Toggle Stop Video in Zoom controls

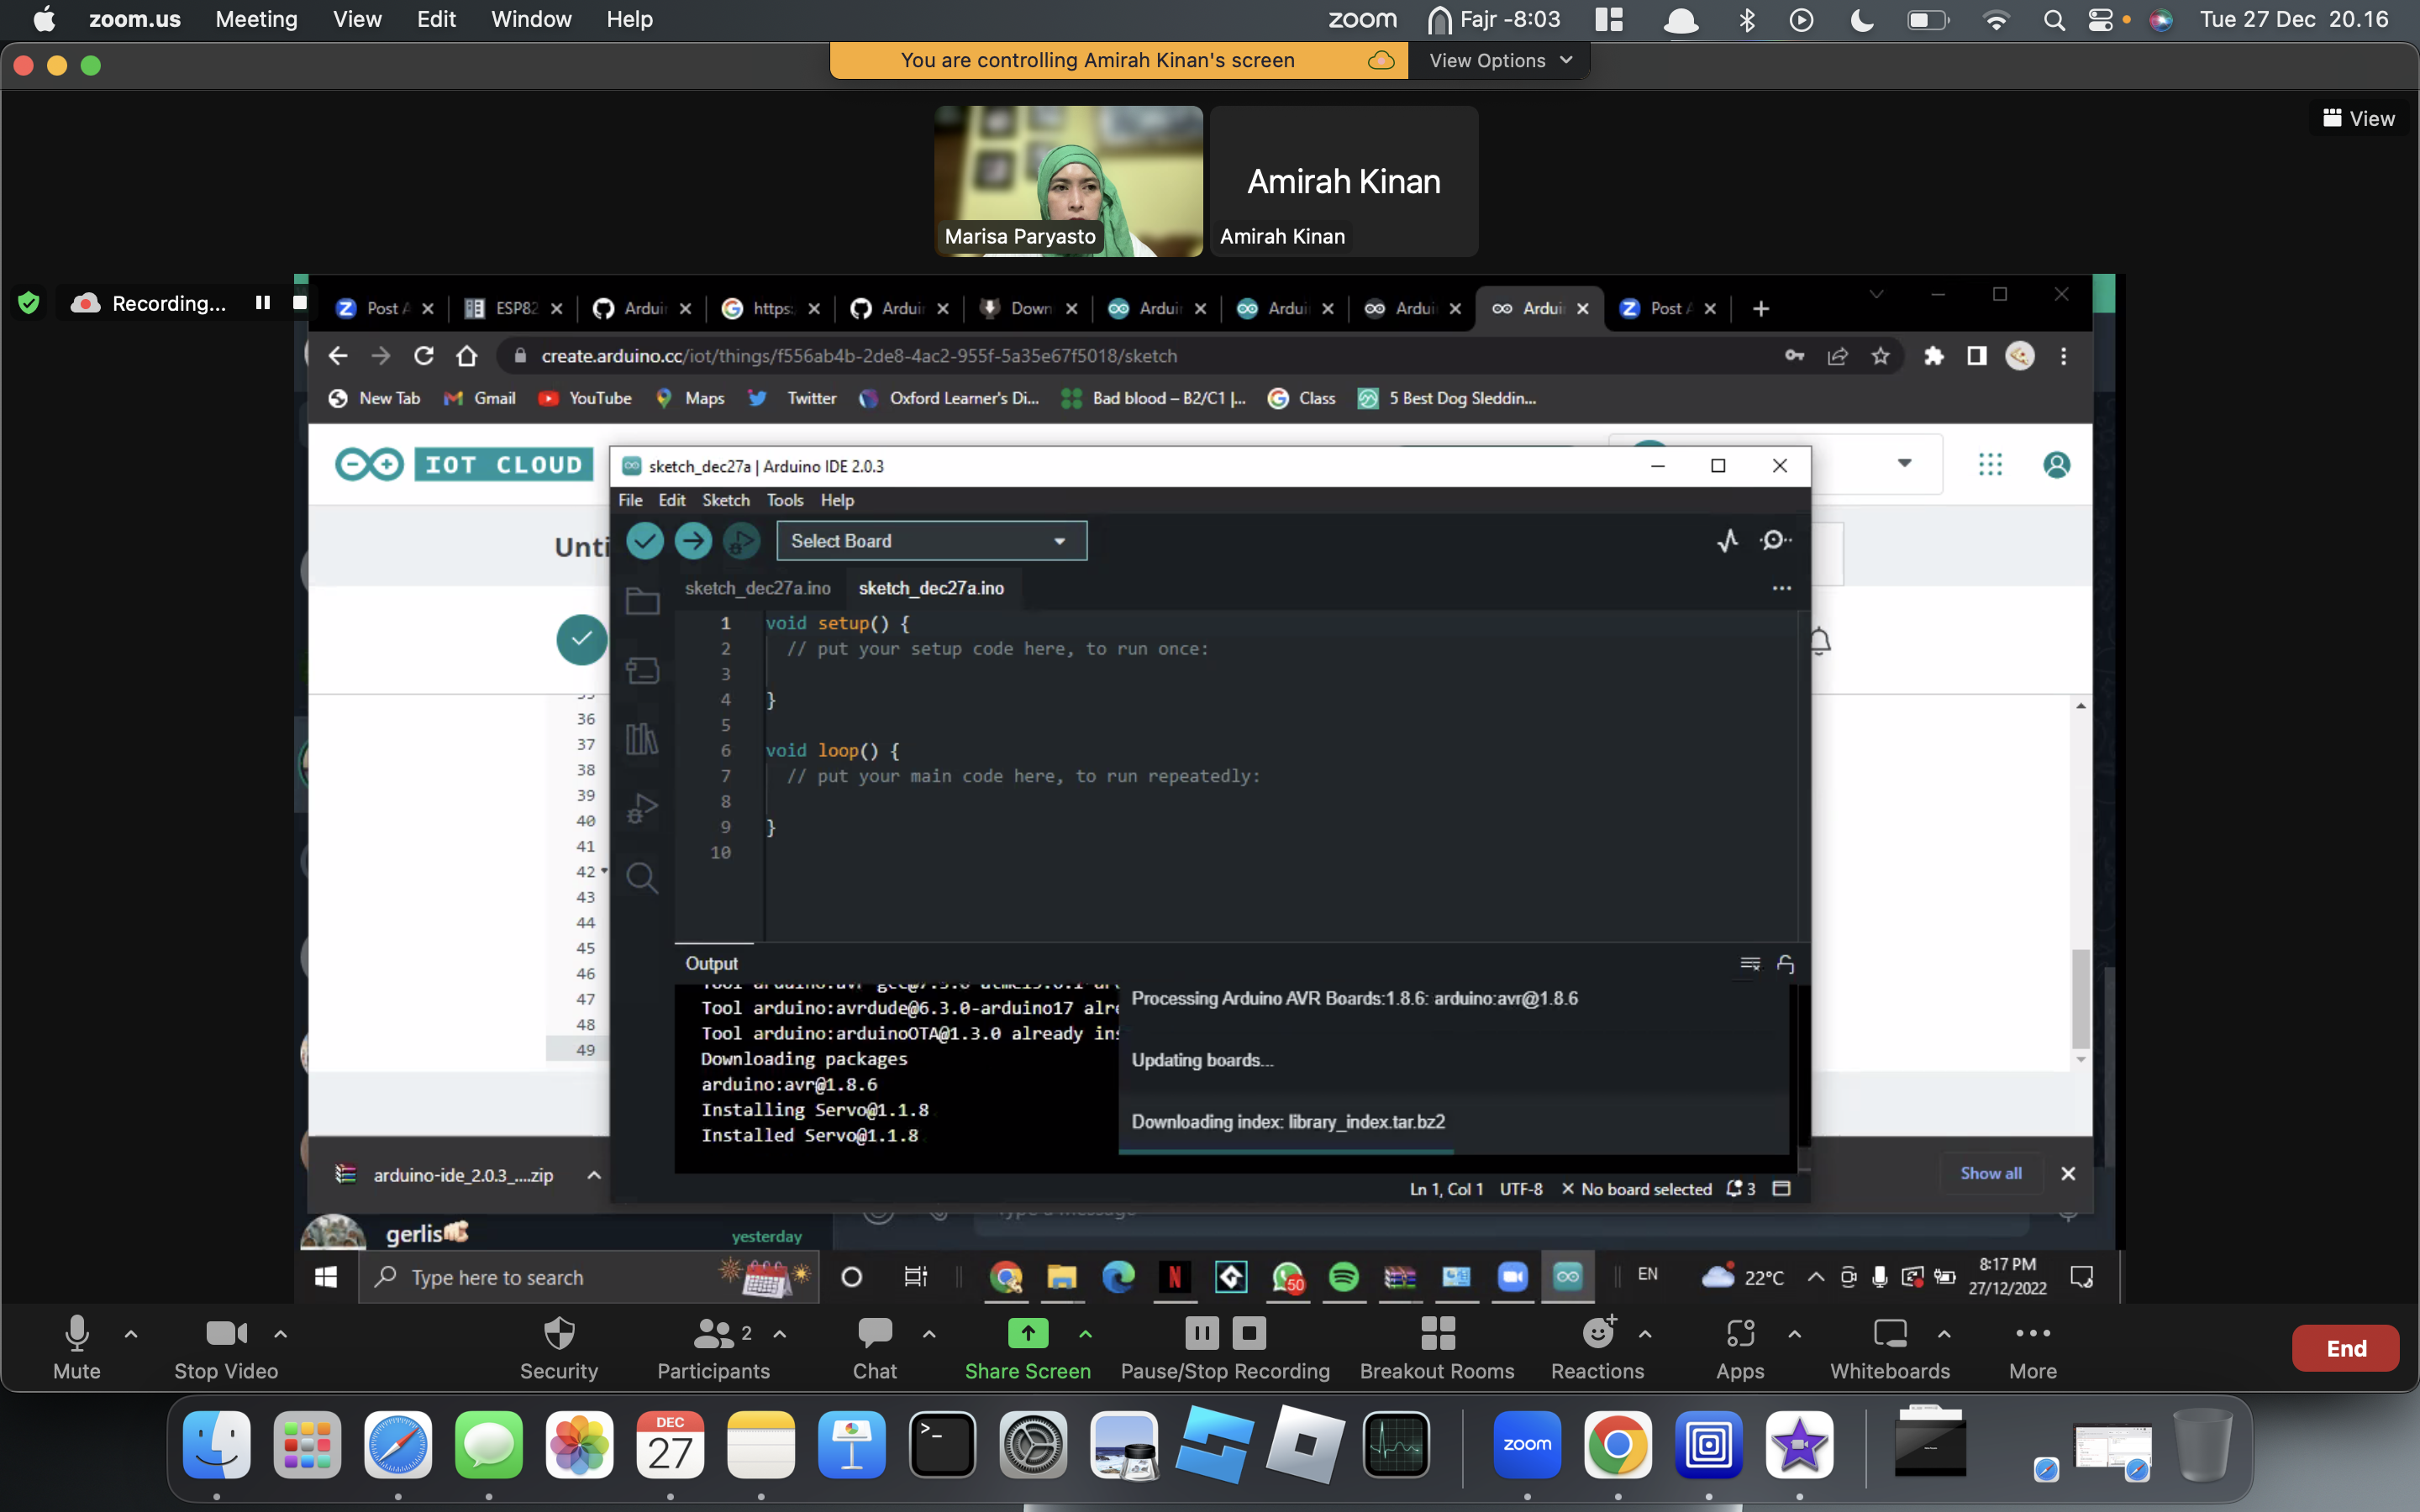(x=221, y=1347)
